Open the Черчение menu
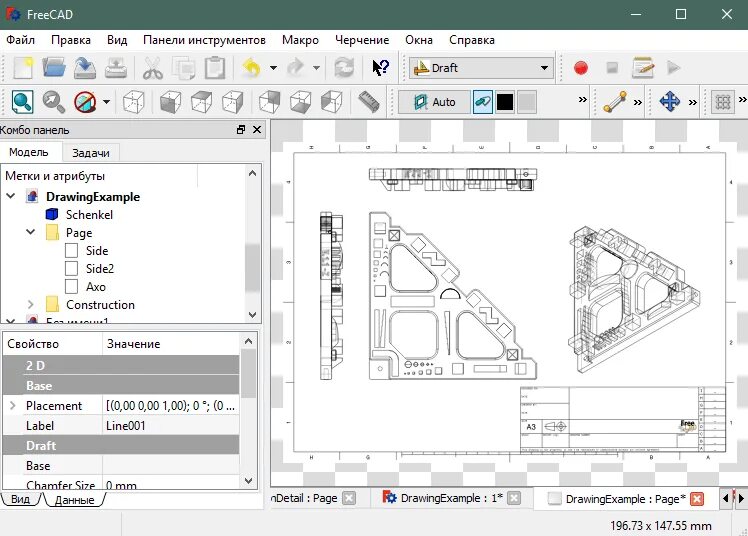 click(x=362, y=40)
